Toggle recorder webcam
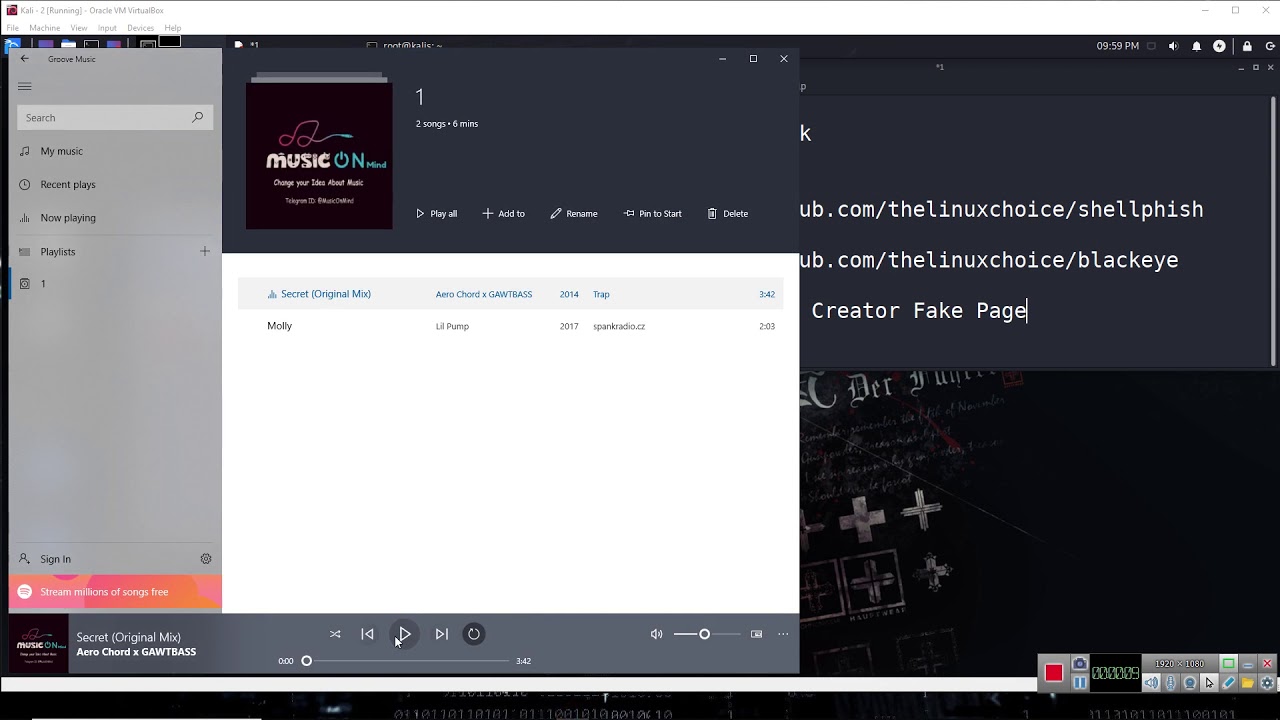Image resolution: width=1280 pixels, height=720 pixels. pos(1190,683)
